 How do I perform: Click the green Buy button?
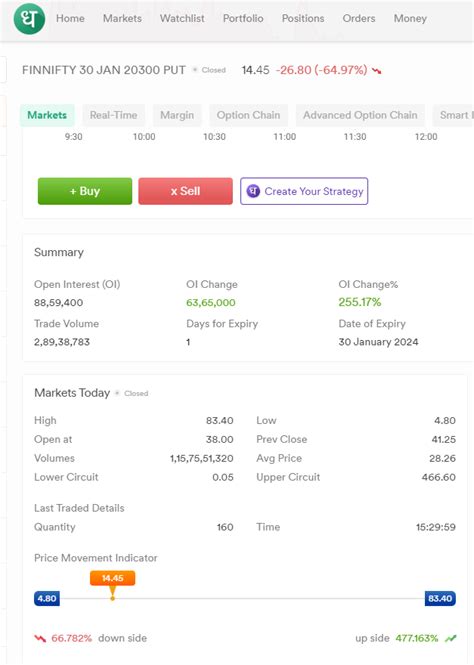point(85,191)
